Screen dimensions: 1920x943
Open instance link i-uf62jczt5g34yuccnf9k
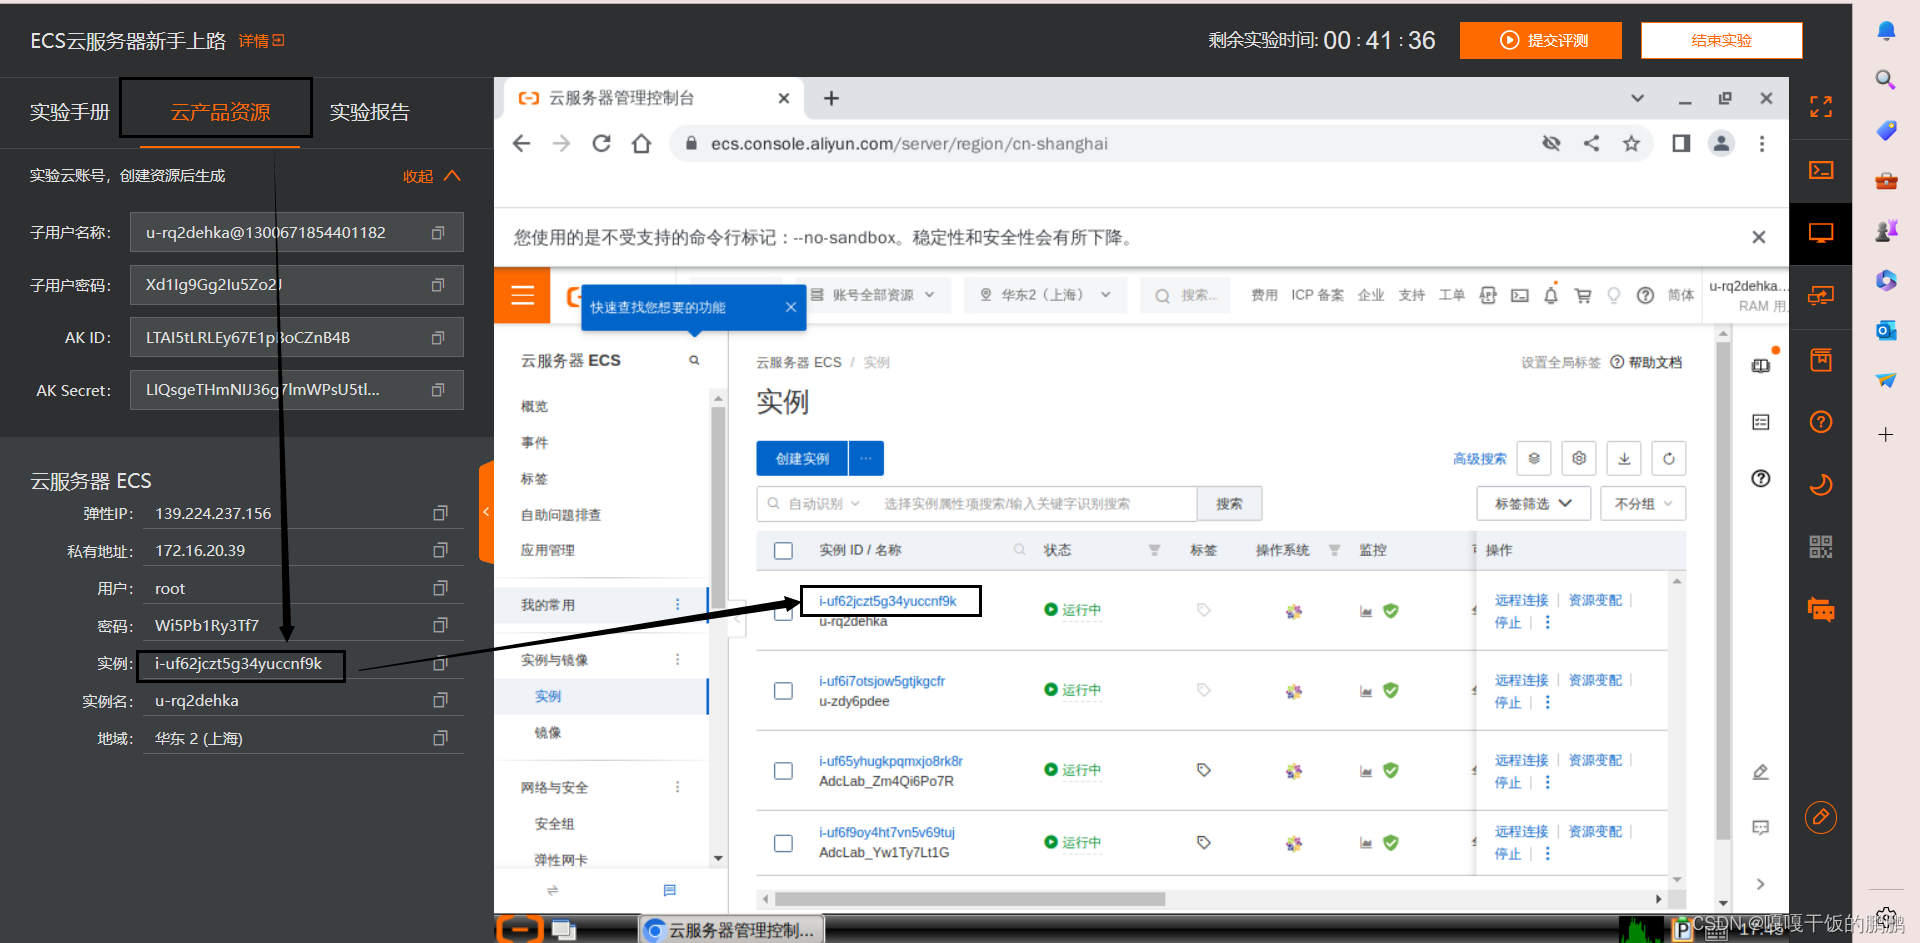coord(887,601)
